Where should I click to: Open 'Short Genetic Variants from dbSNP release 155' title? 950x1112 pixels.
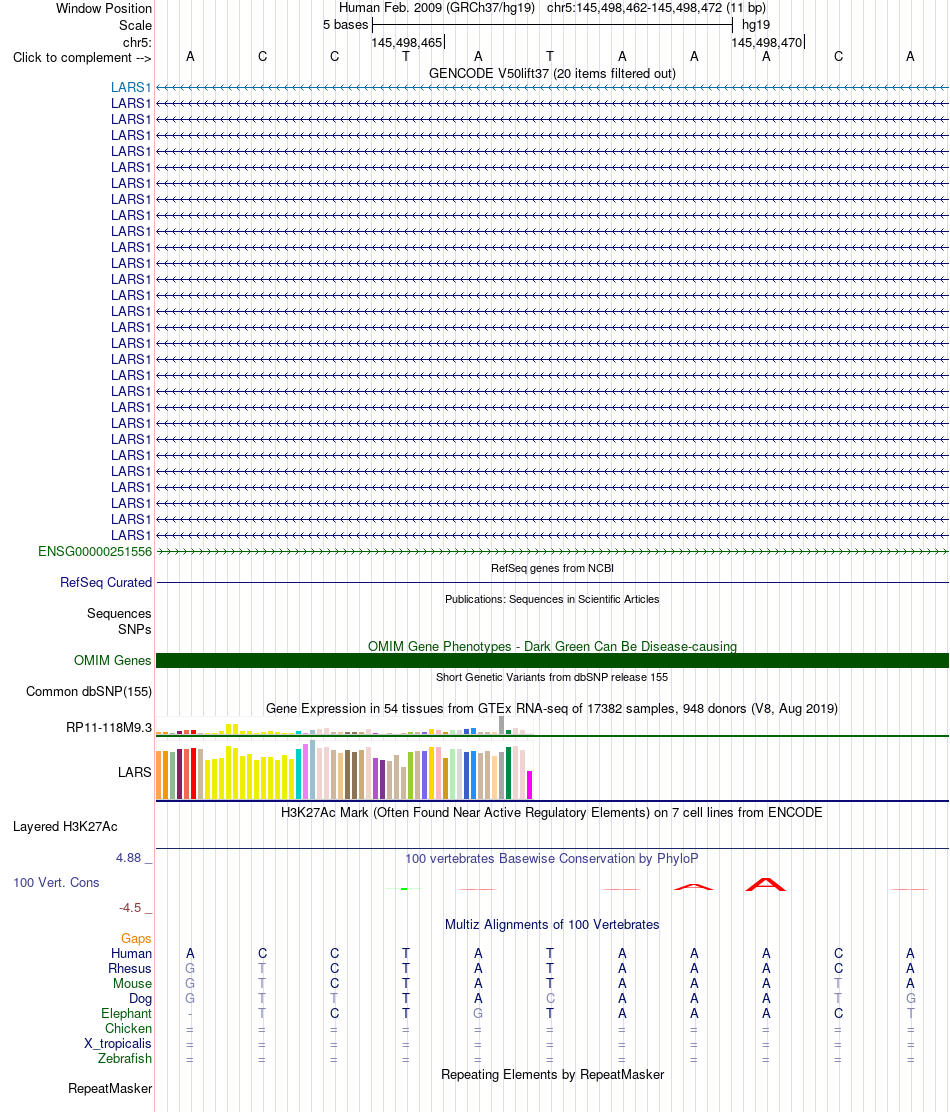pos(552,677)
